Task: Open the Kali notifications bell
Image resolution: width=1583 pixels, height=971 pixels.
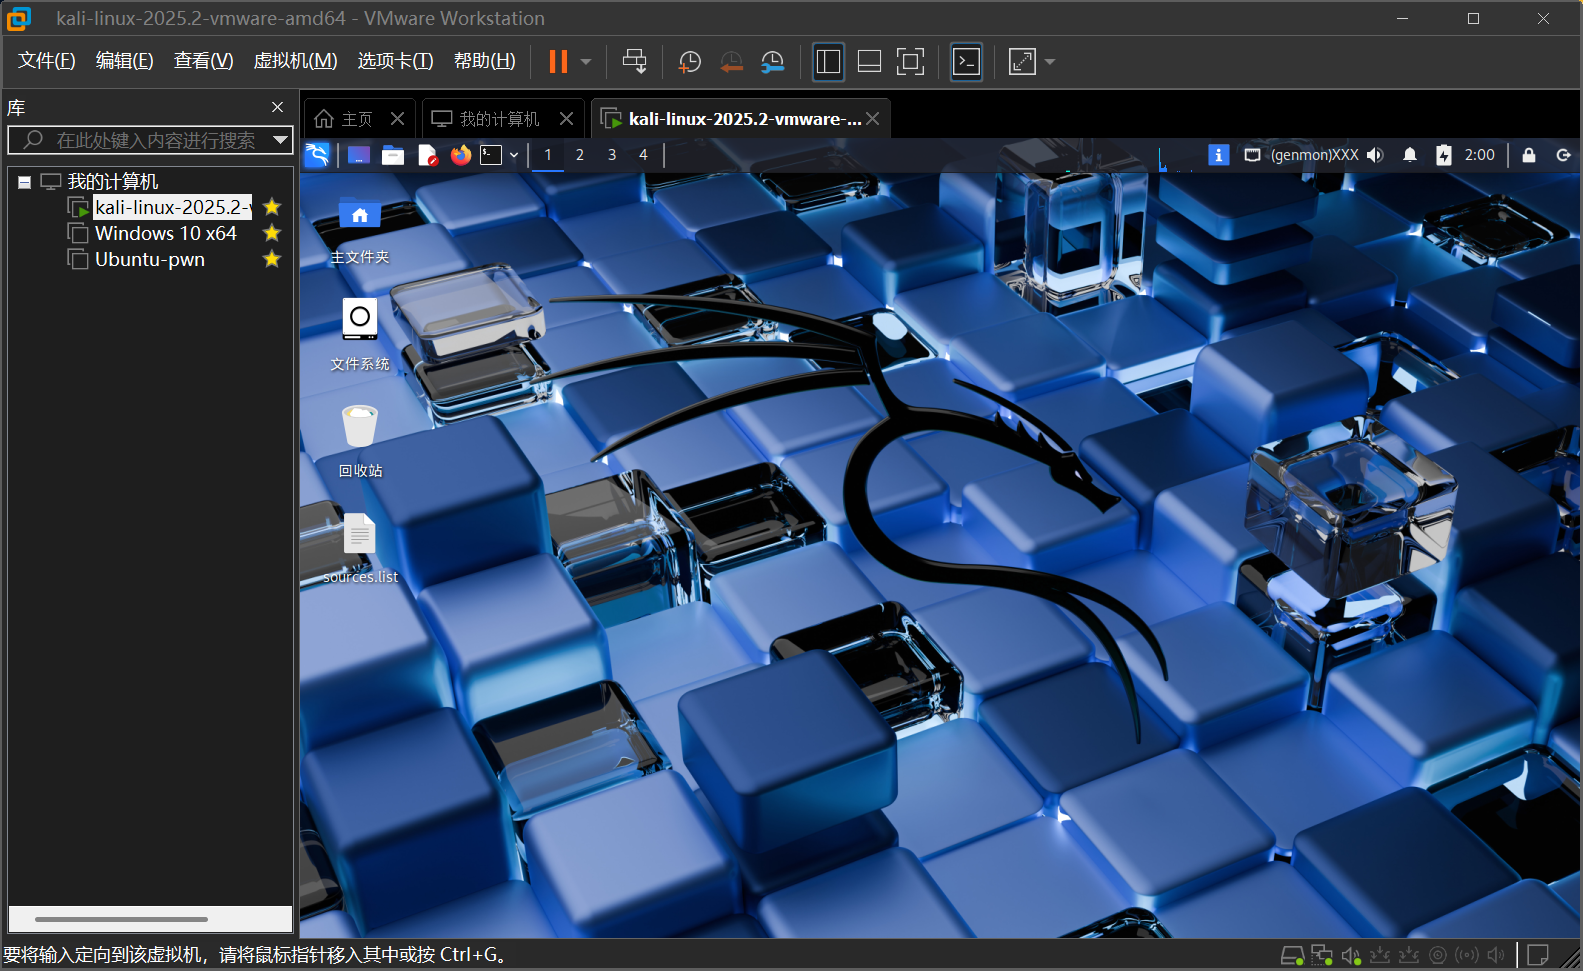Action: (x=1410, y=155)
